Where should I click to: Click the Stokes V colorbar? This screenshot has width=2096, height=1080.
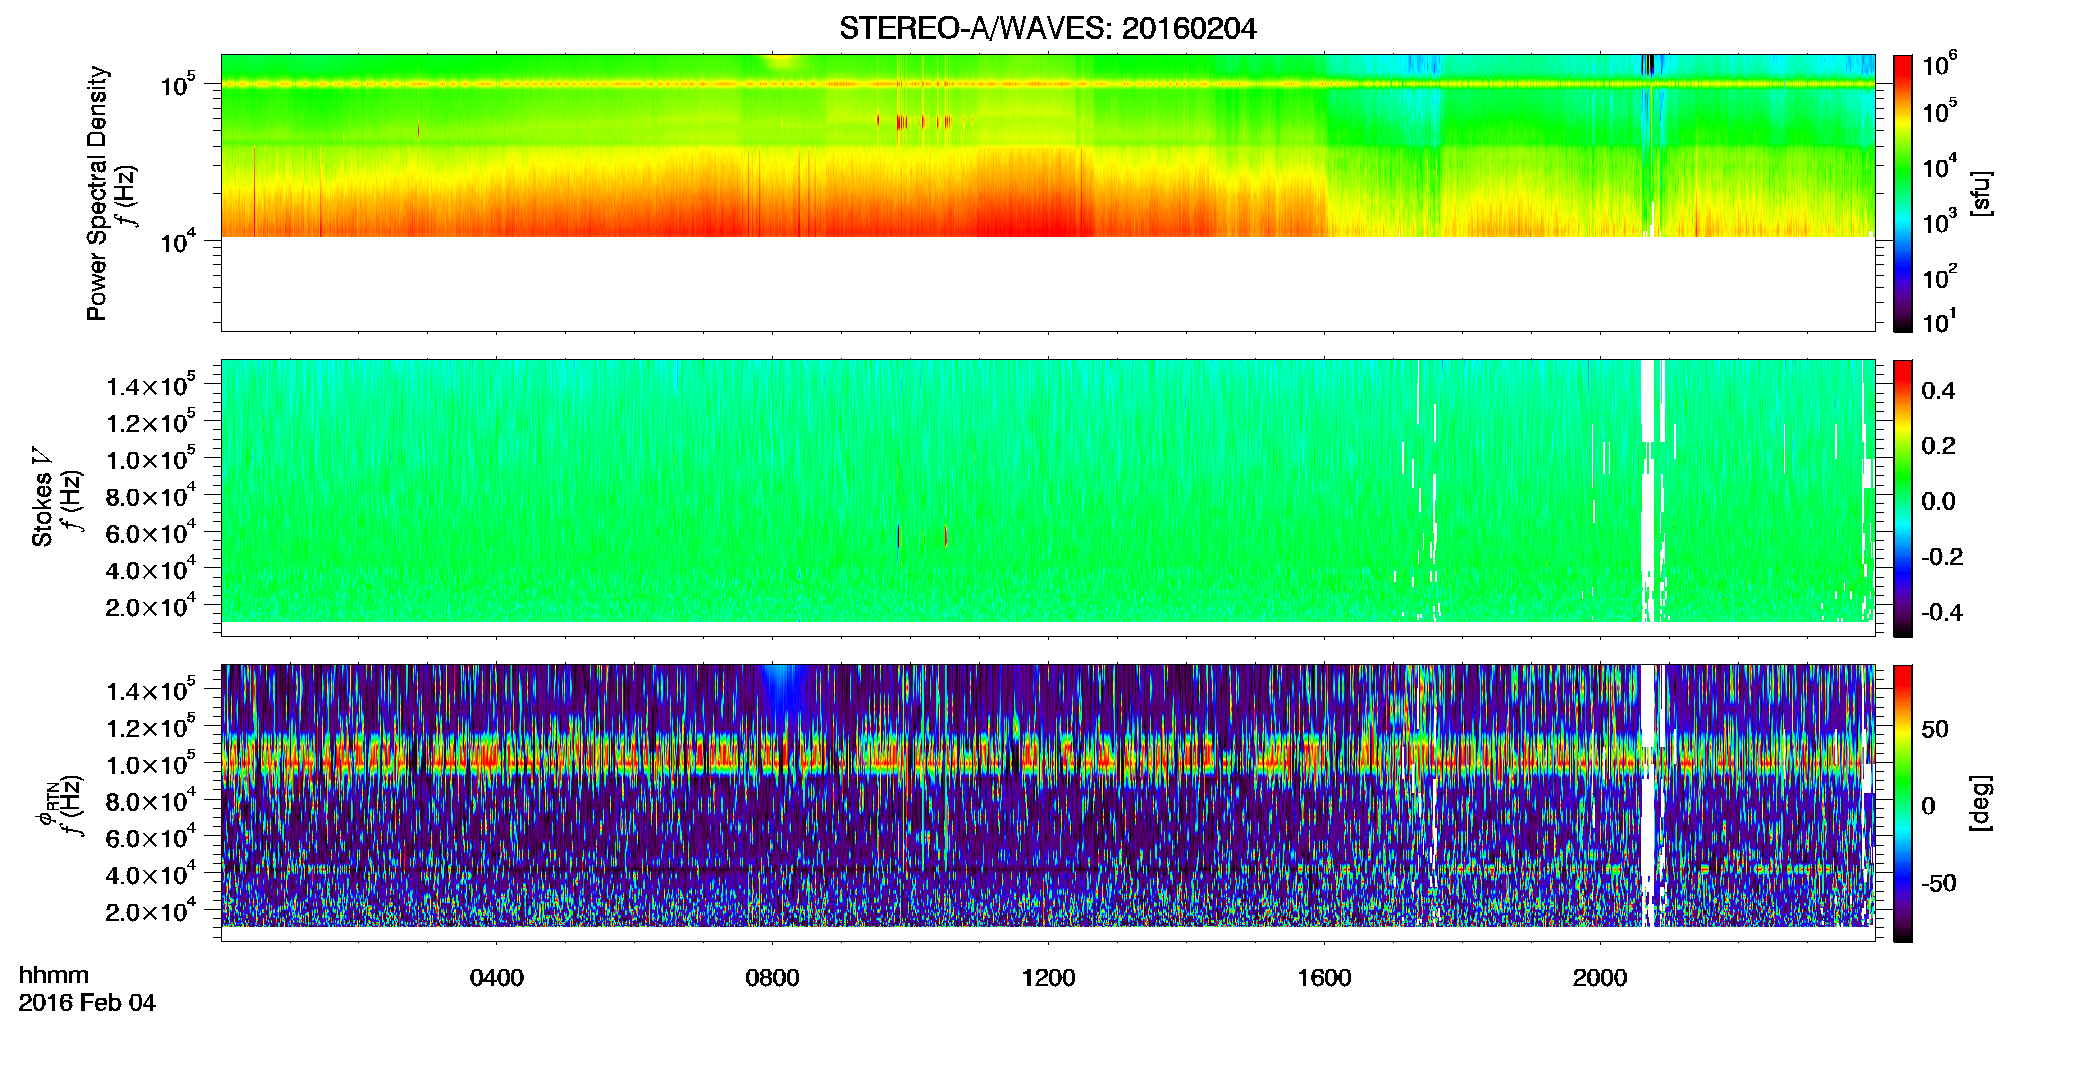click(1902, 498)
